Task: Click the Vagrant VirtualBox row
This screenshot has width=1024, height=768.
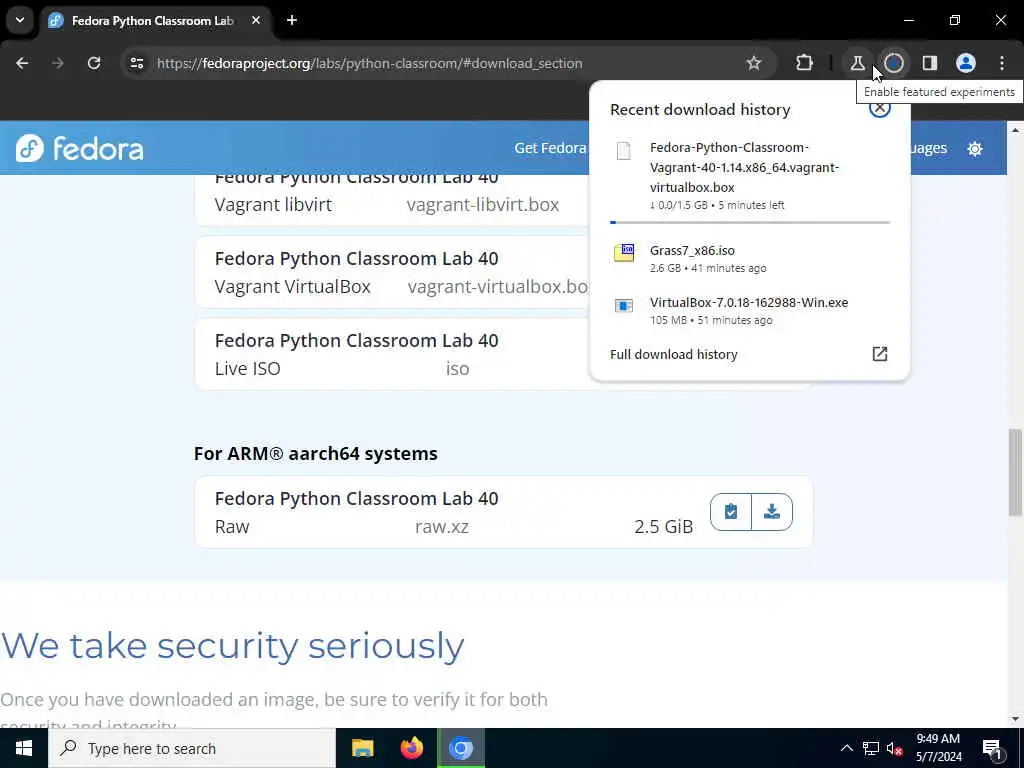Action: pyautogui.click(x=392, y=272)
